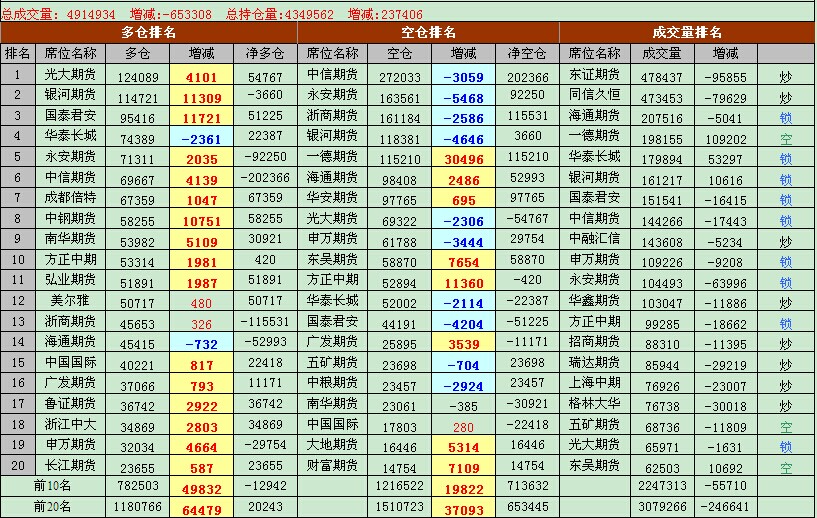This screenshot has height=518, width=817.
Task: Click the change value 10751 for 中钢期货
Action: click(x=202, y=221)
